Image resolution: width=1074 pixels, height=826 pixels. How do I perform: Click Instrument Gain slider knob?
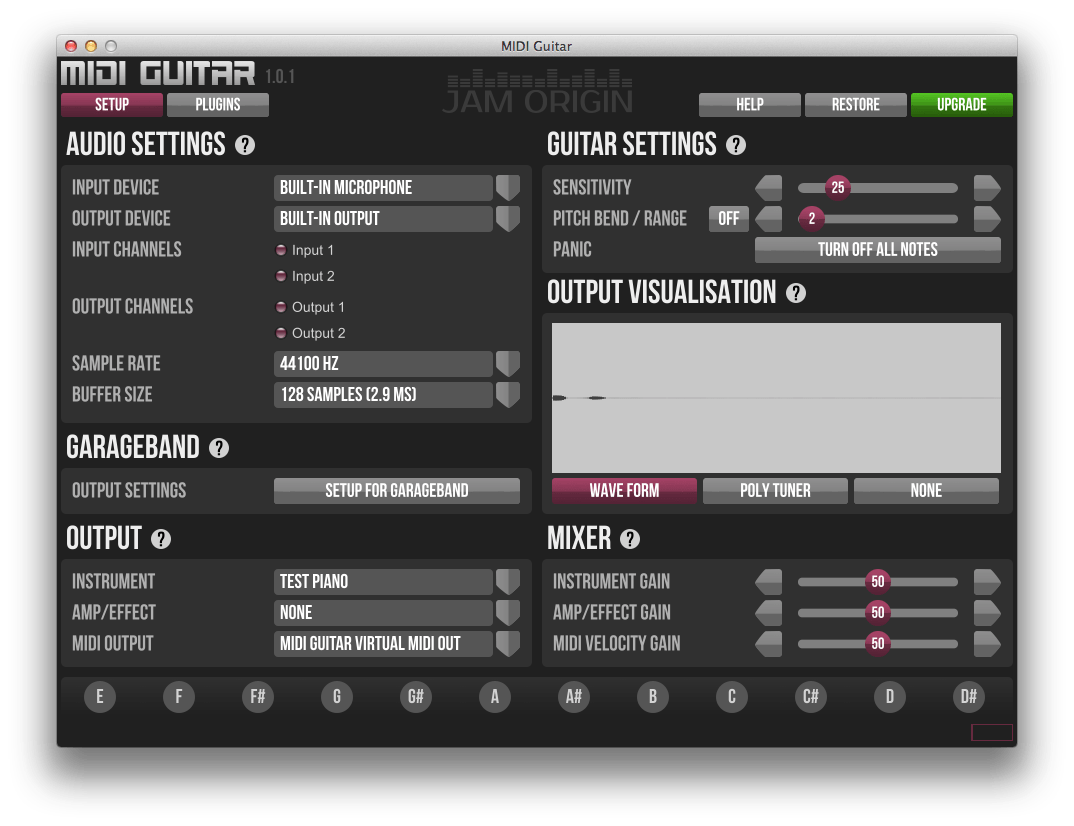877,581
